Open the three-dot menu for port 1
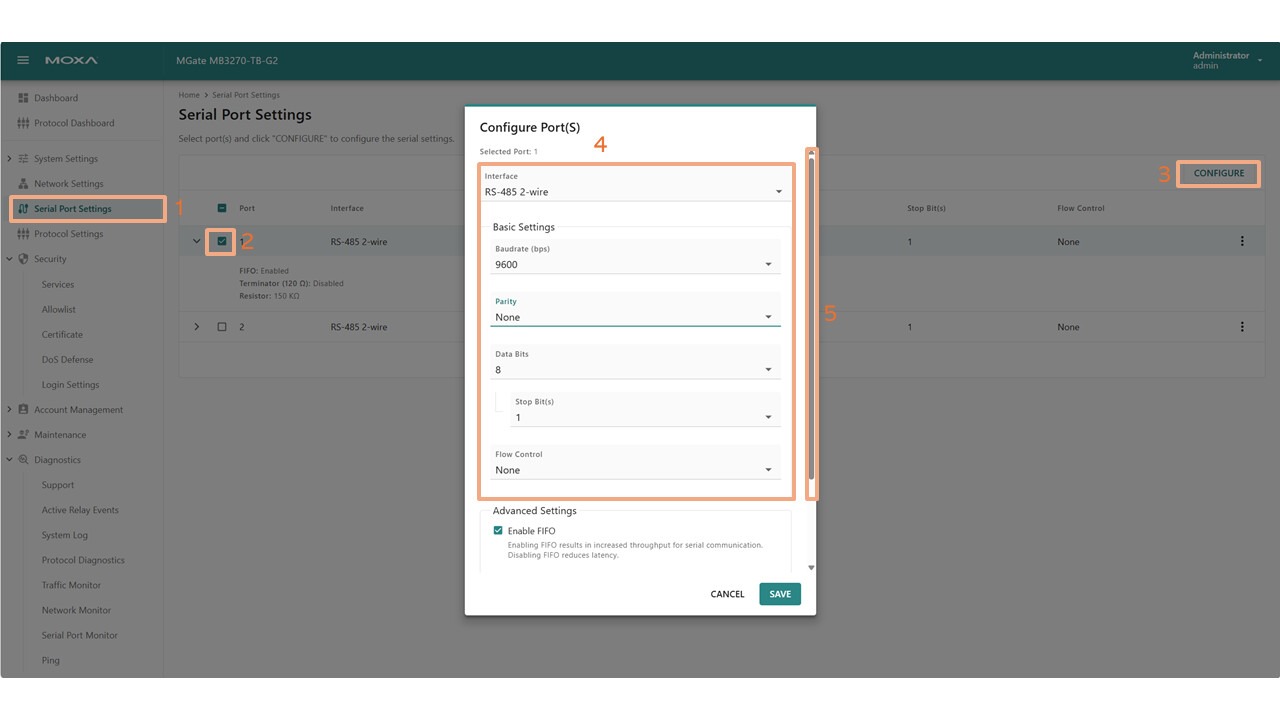1280x720 pixels. click(x=1242, y=241)
